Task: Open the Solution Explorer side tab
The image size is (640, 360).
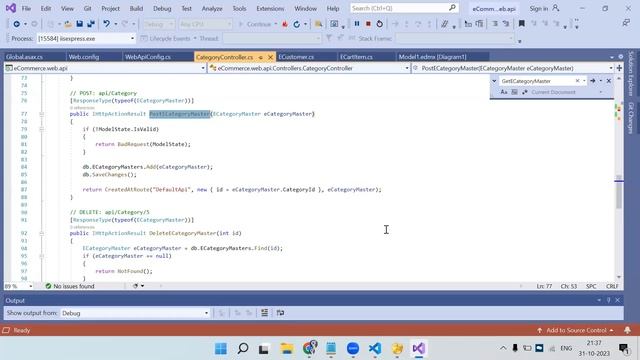Action: point(631,73)
